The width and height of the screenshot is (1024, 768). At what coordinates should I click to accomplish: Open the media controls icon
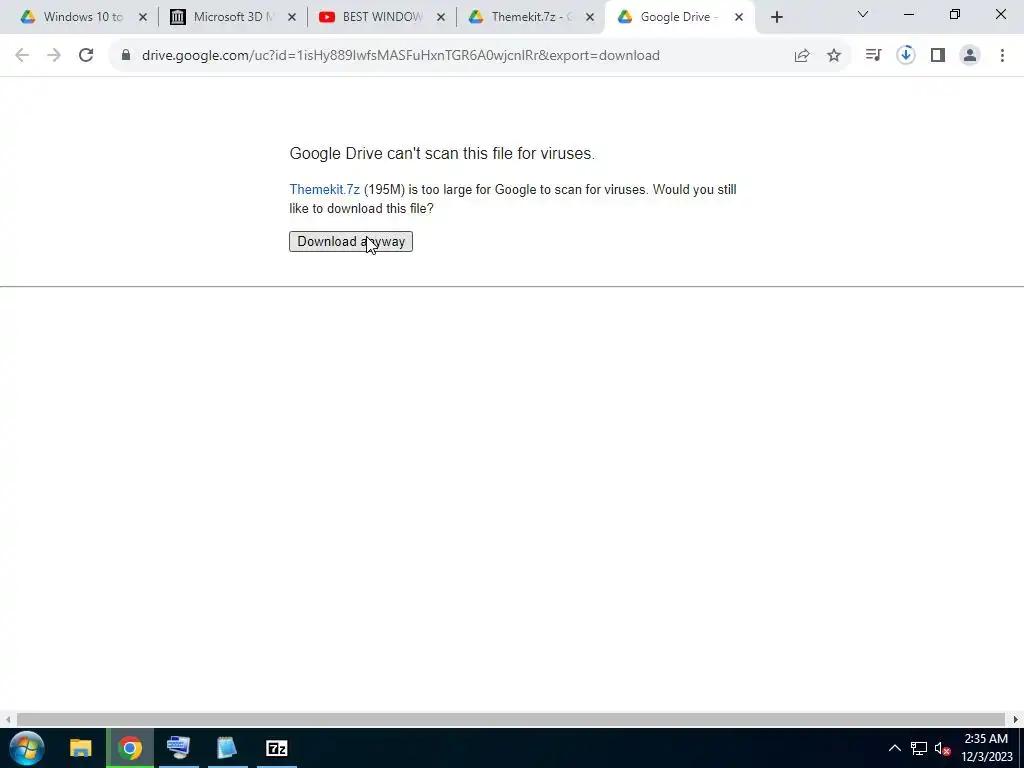873,56
